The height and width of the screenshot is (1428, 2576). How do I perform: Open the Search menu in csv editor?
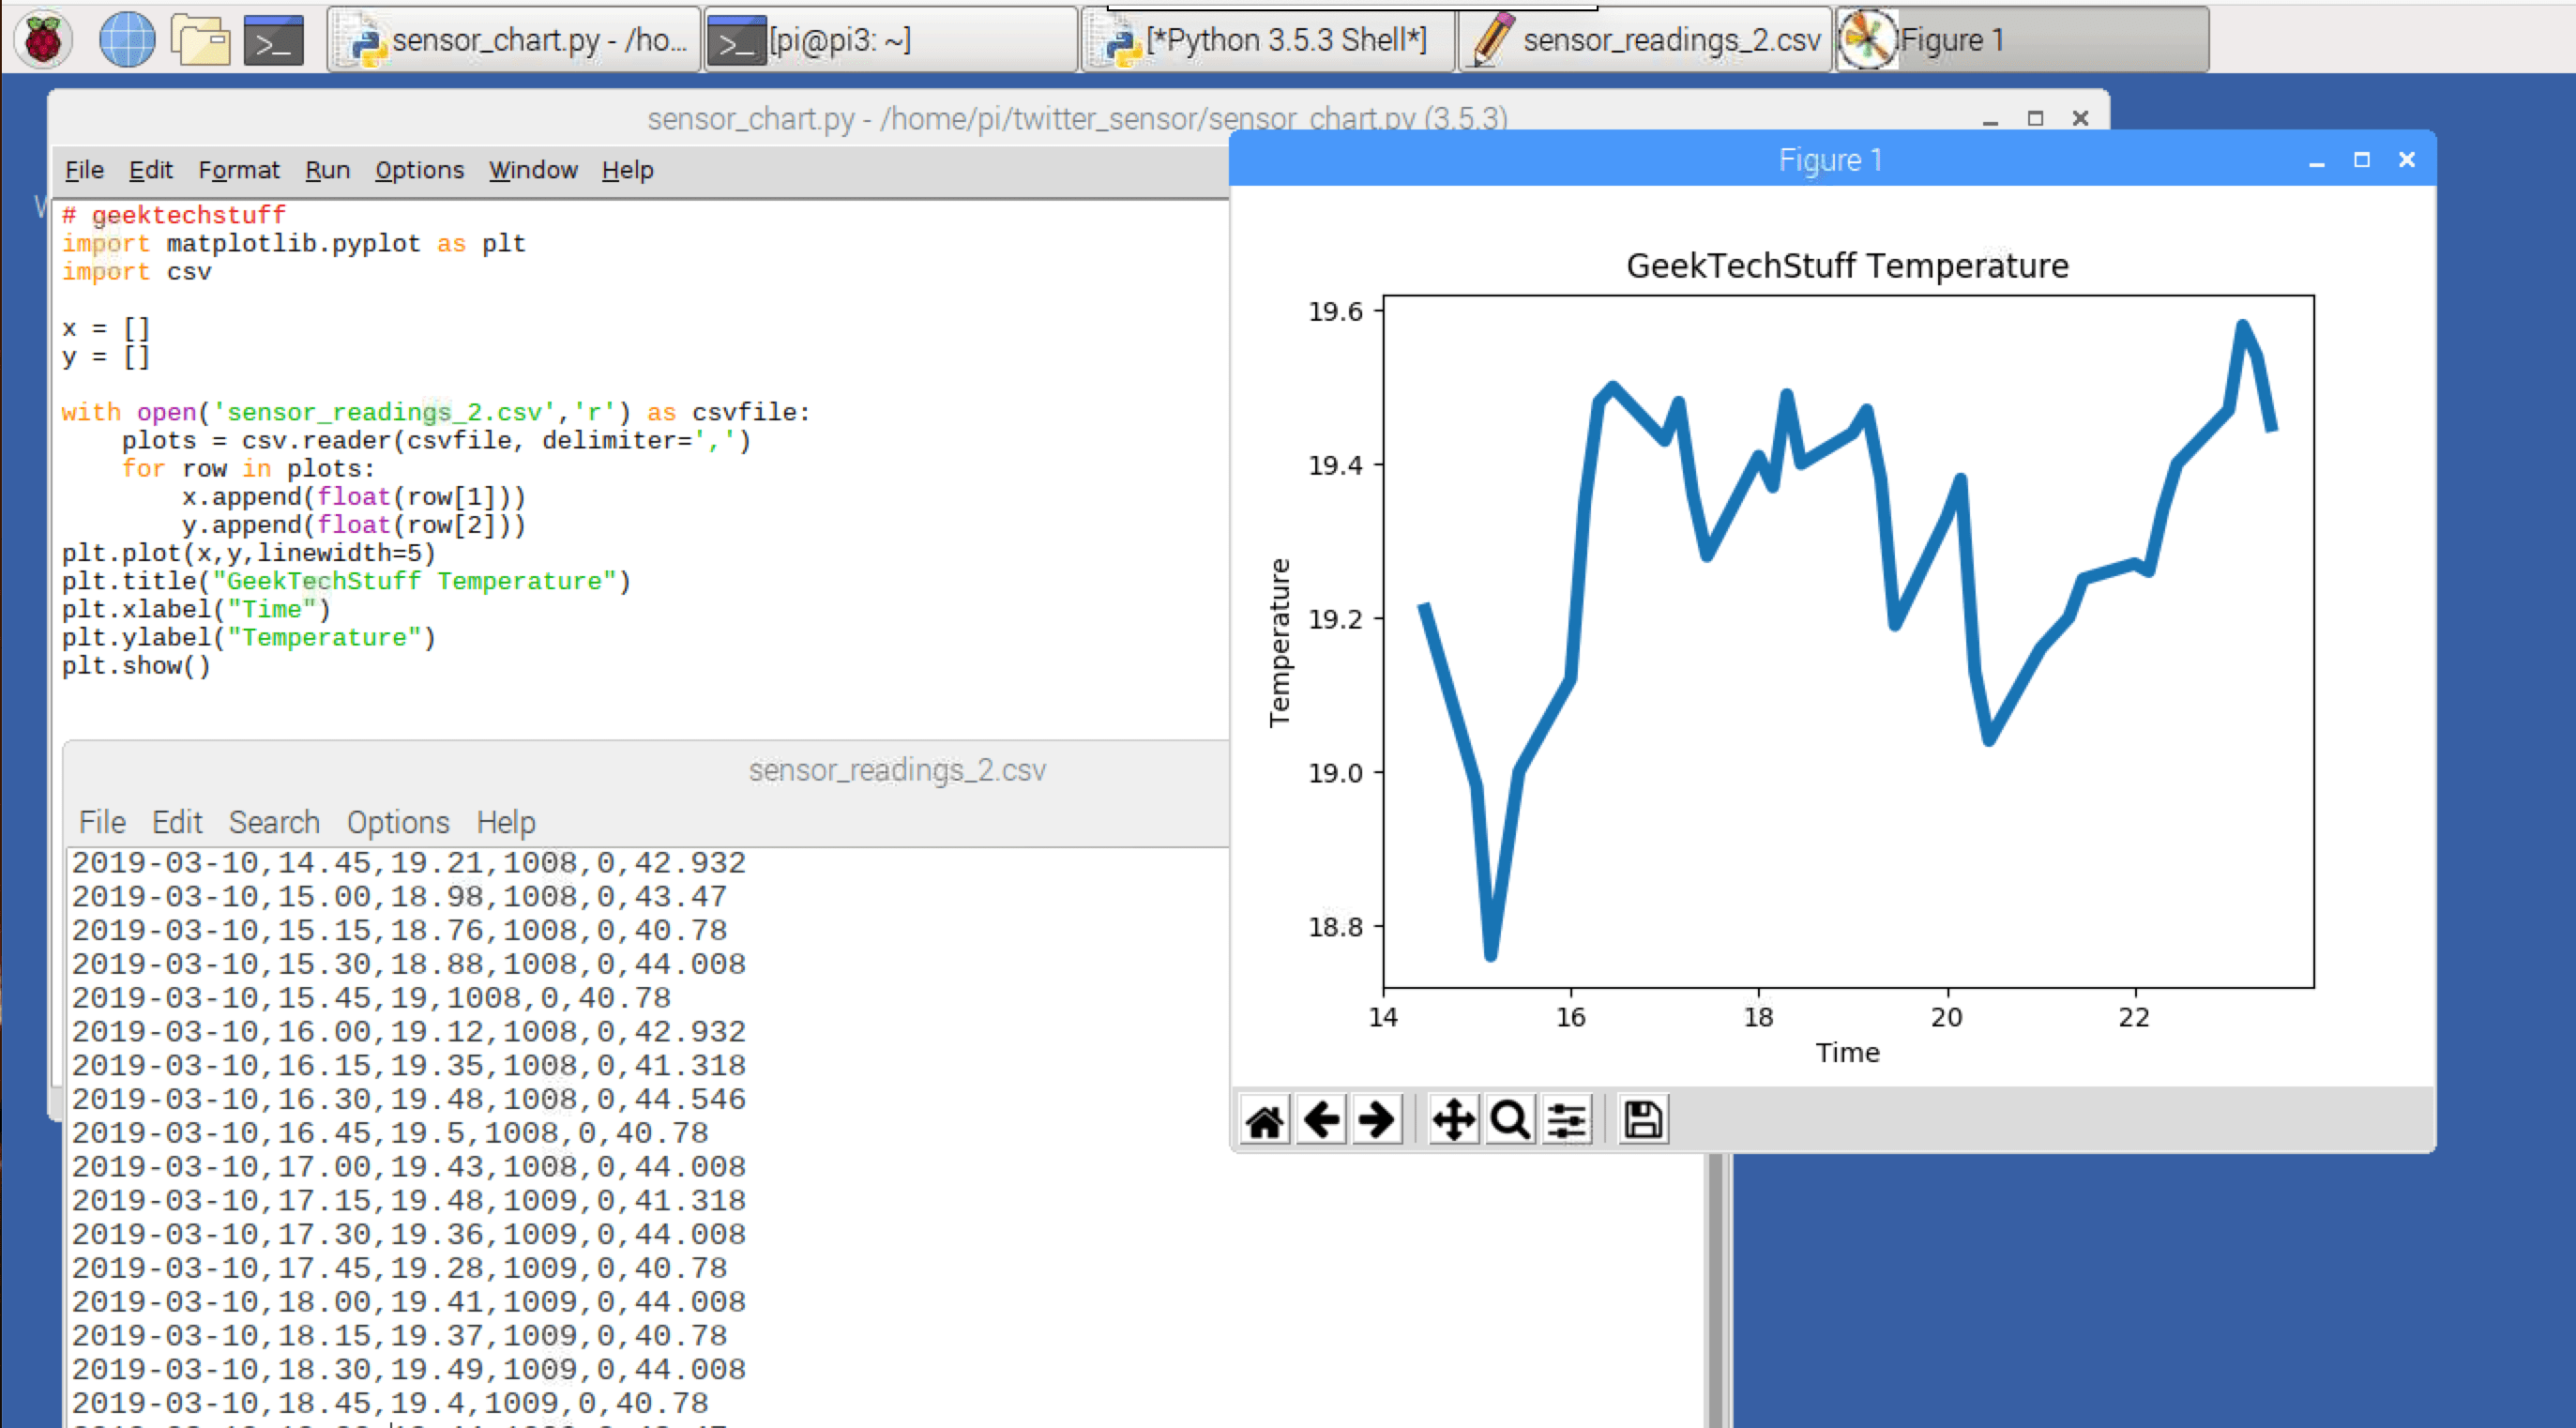[x=274, y=822]
